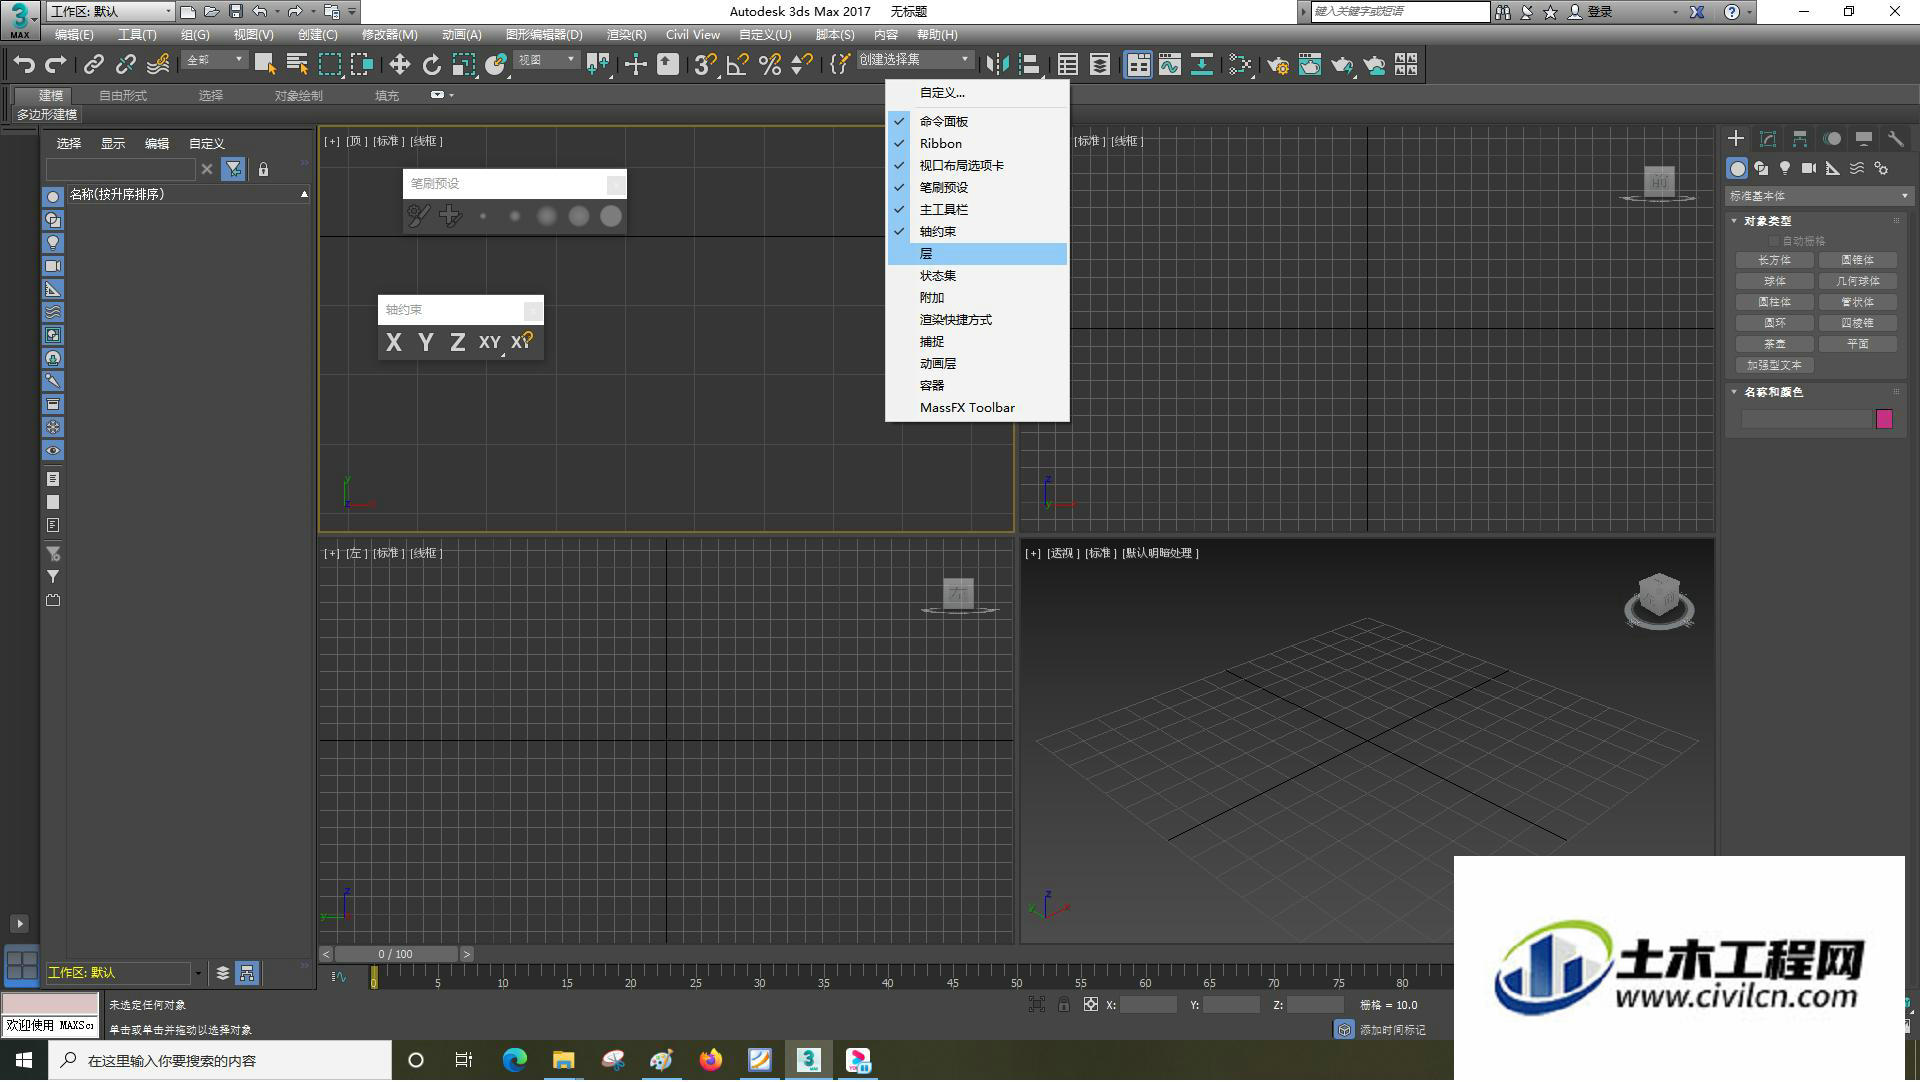Viewport: 1920px width, 1082px height.
Task: Toggle the explorer filter funnel button
Action: click(x=233, y=169)
